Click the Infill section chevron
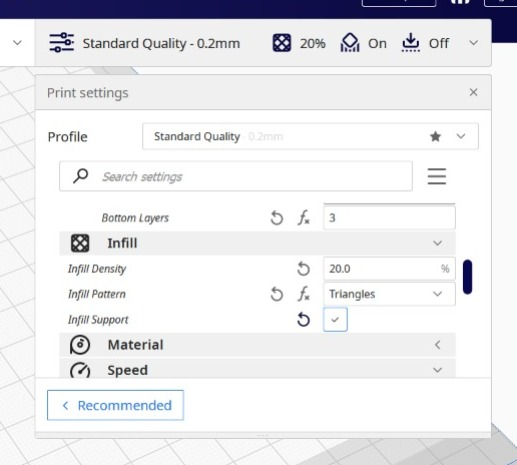This screenshot has width=517, height=465. pyautogui.click(x=437, y=243)
